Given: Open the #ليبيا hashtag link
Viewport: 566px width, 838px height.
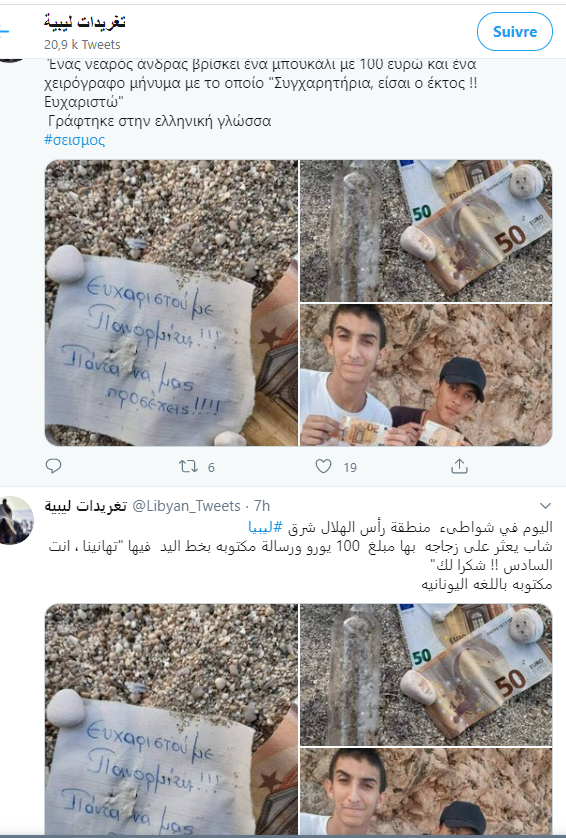Looking at the screenshot, I should 265,527.
